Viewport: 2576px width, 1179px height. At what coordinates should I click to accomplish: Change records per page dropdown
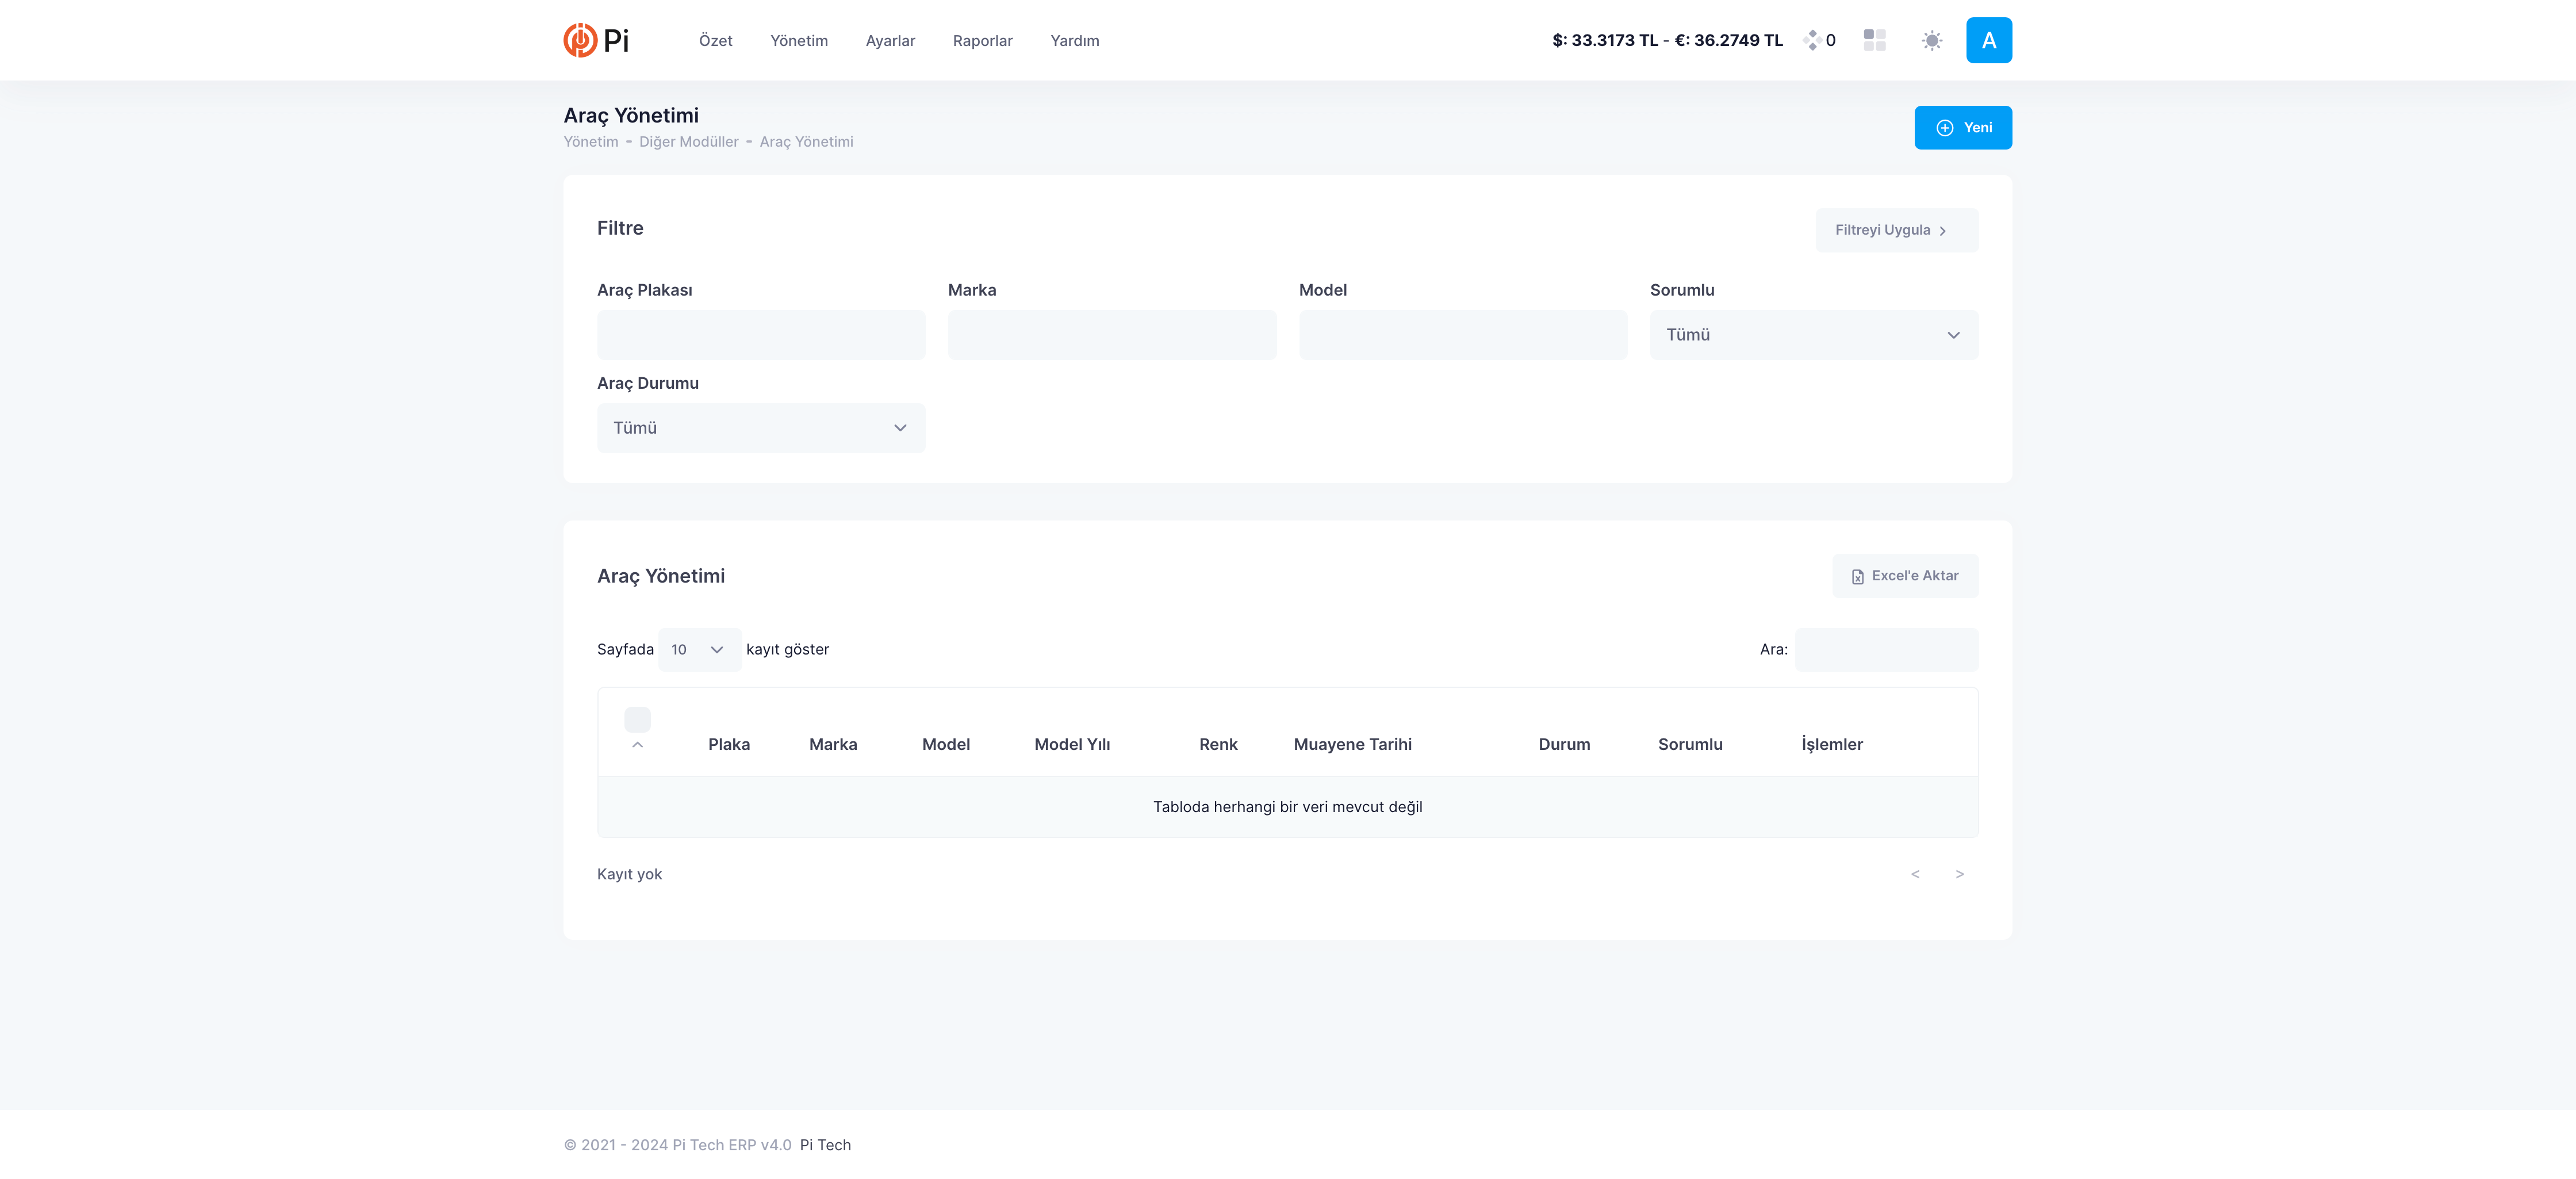pos(698,650)
